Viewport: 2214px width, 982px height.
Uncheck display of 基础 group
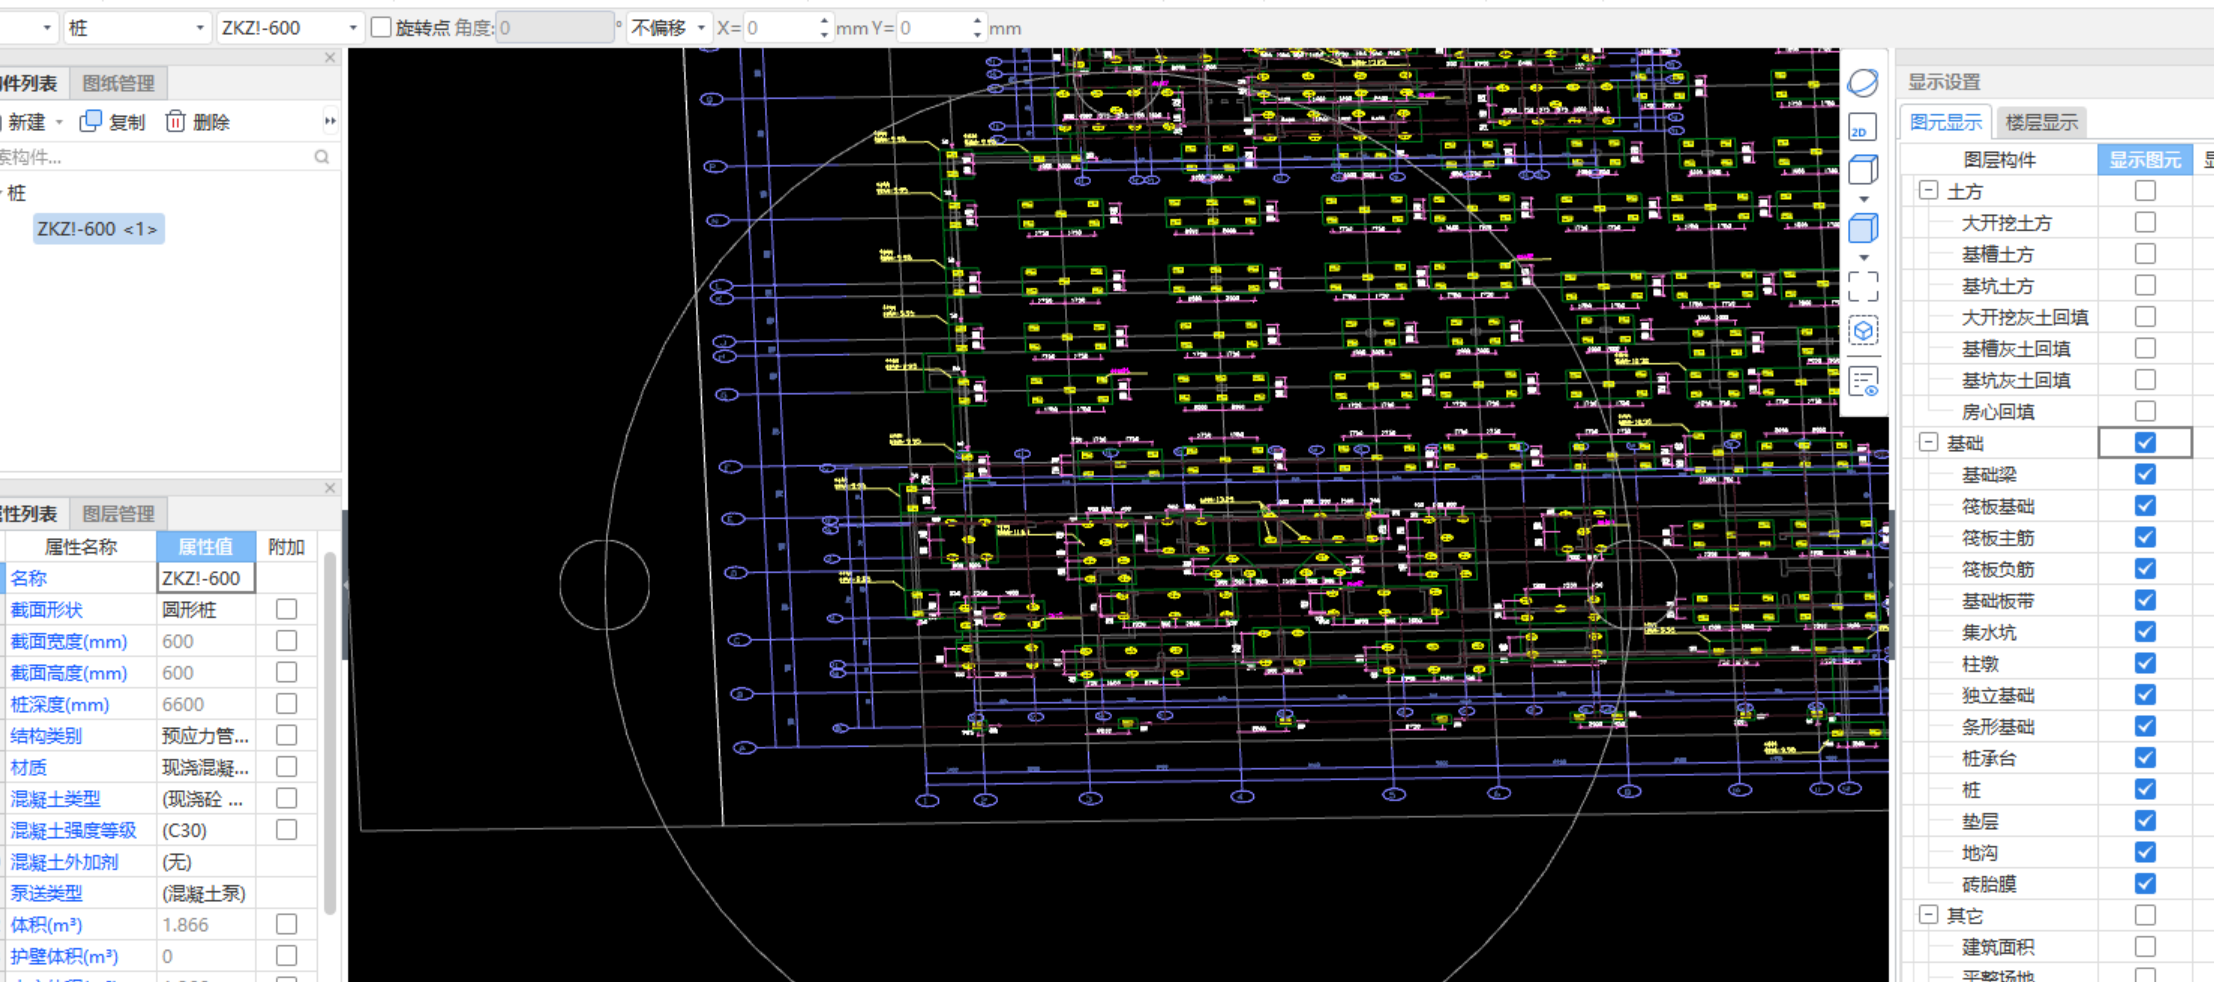2145,442
